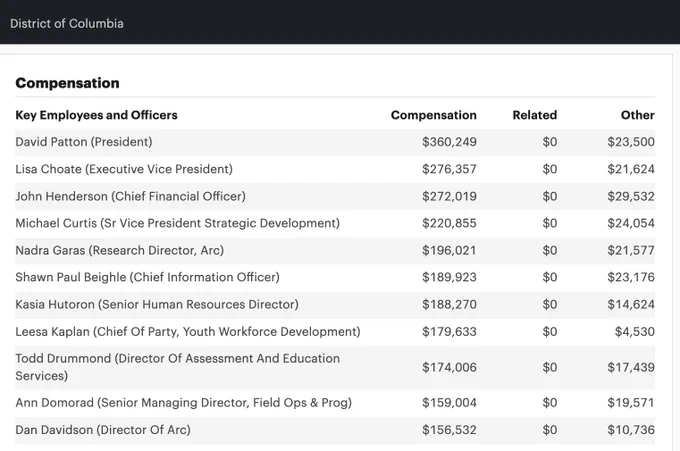
Task: Click David Patton's $360,249 compensation value
Action: (449, 142)
